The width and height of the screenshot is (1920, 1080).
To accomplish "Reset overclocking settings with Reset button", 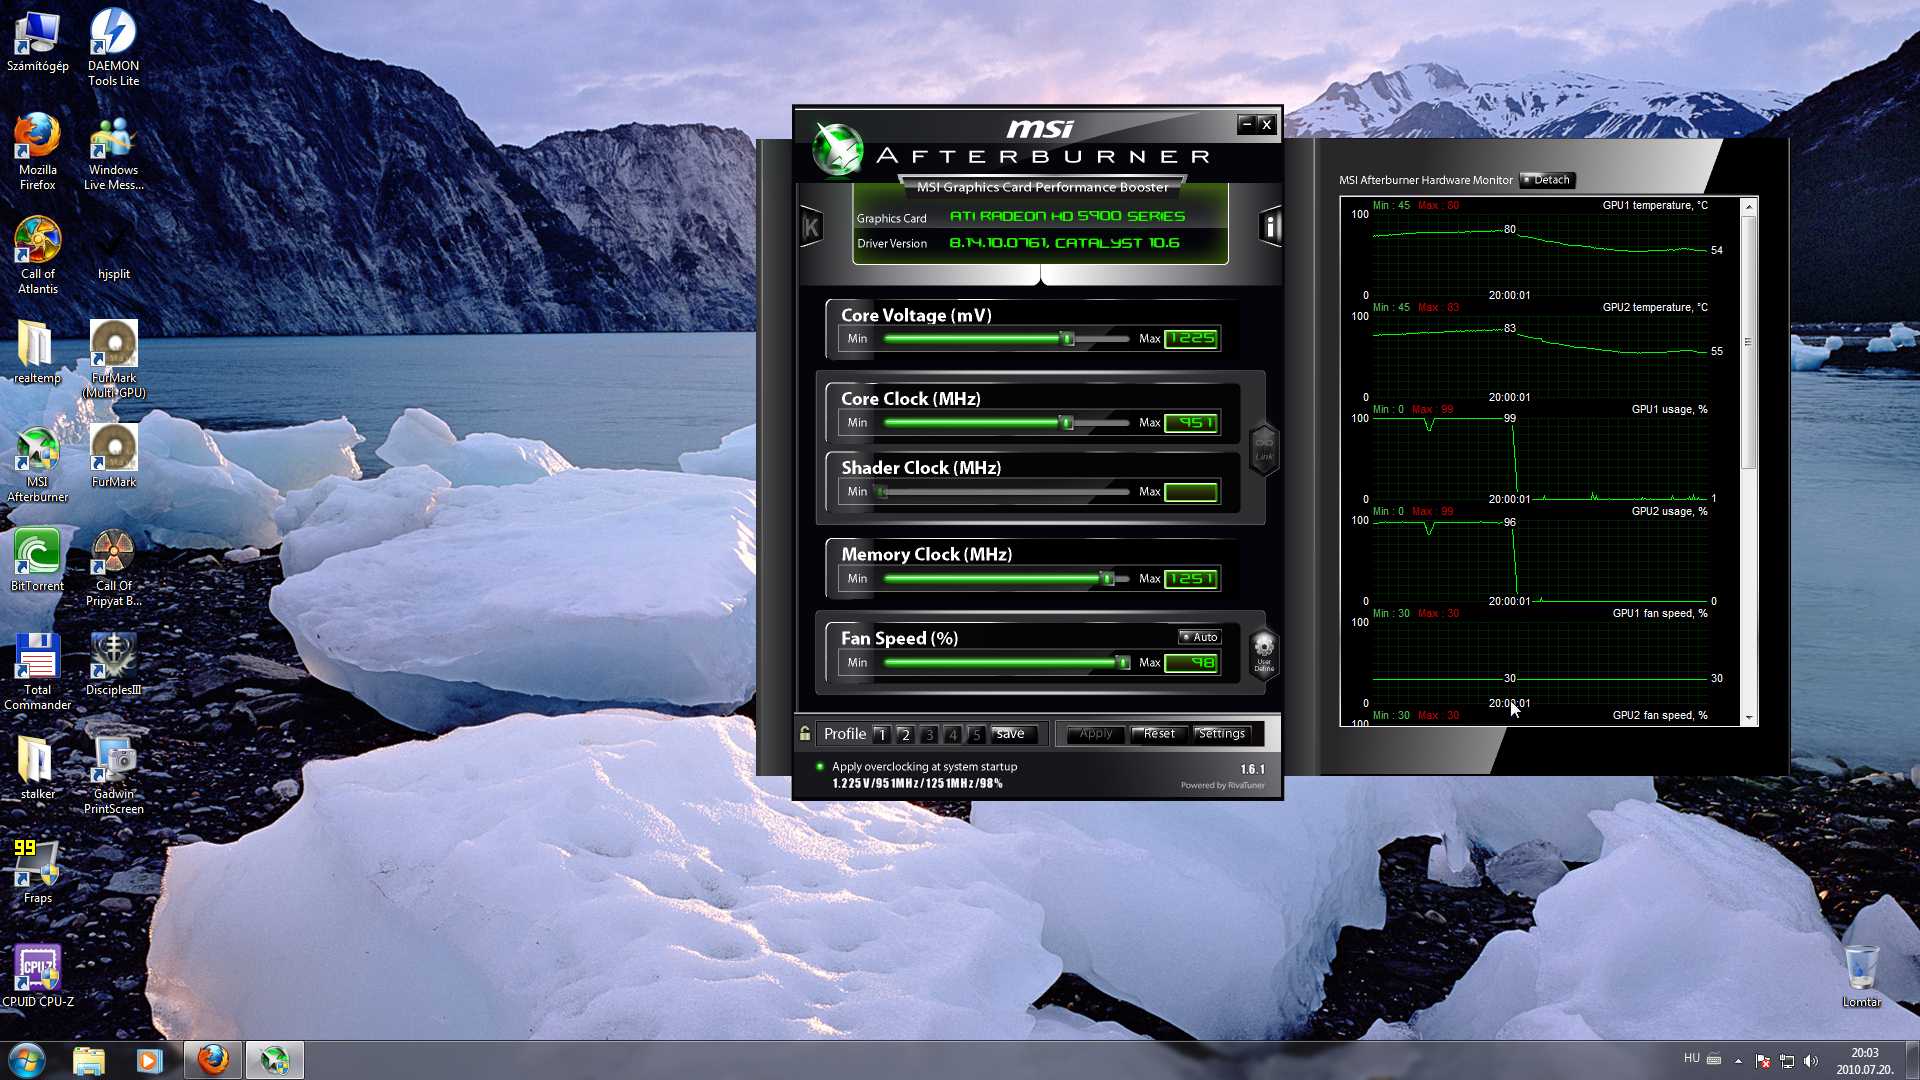I will pyautogui.click(x=1160, y=734).
